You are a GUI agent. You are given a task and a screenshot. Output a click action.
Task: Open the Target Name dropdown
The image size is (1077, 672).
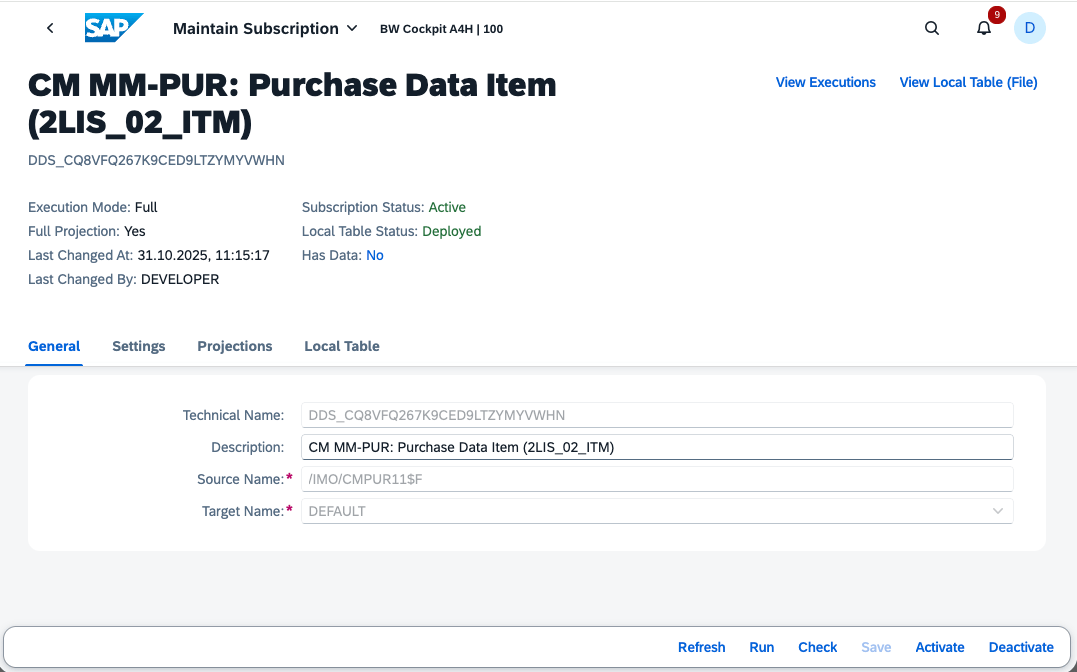(x=997, y=511)
